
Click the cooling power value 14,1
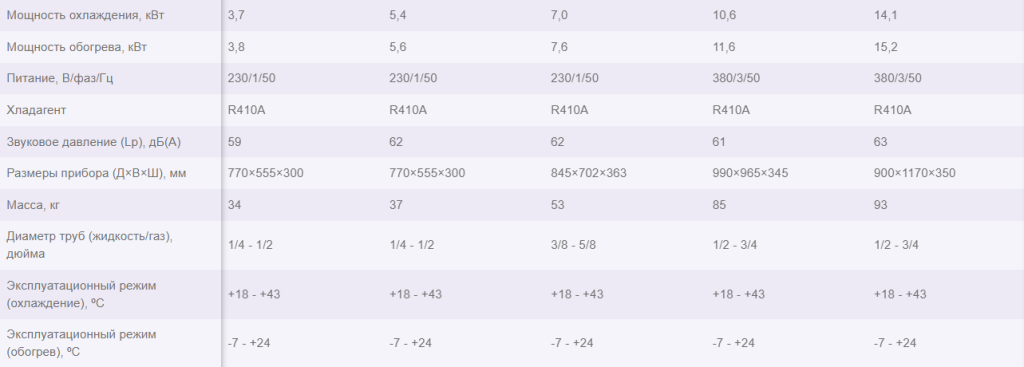[886, 15]
